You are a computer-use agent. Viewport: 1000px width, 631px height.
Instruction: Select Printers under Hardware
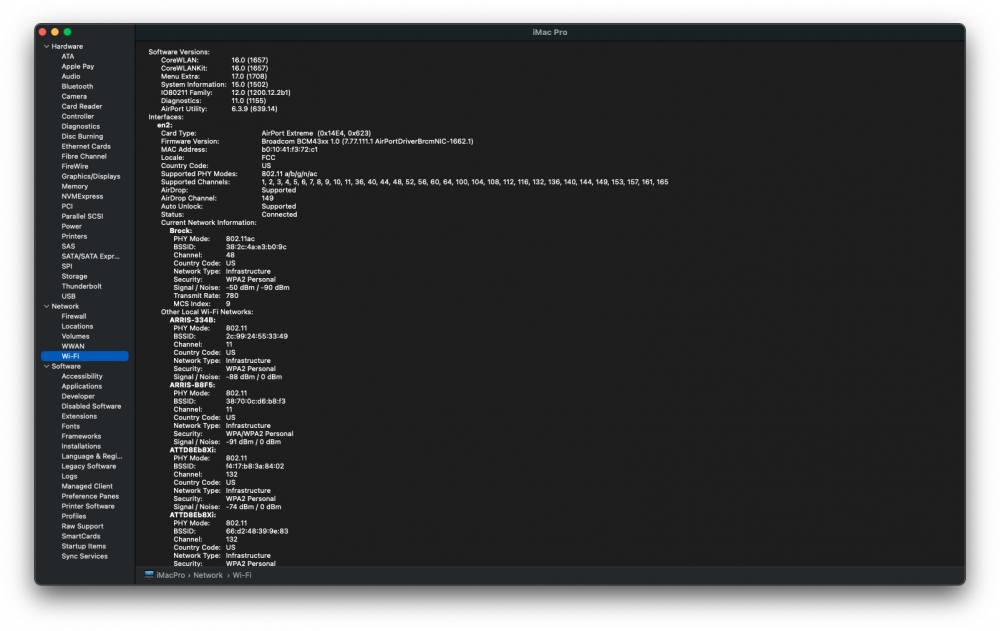pyautogui.click(x=74, y=236)
